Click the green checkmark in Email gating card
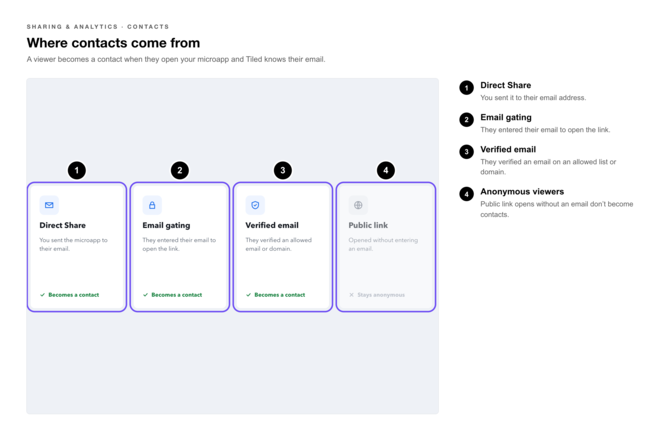The height and width of the screenshot is (431, 670). click(145, 295)
